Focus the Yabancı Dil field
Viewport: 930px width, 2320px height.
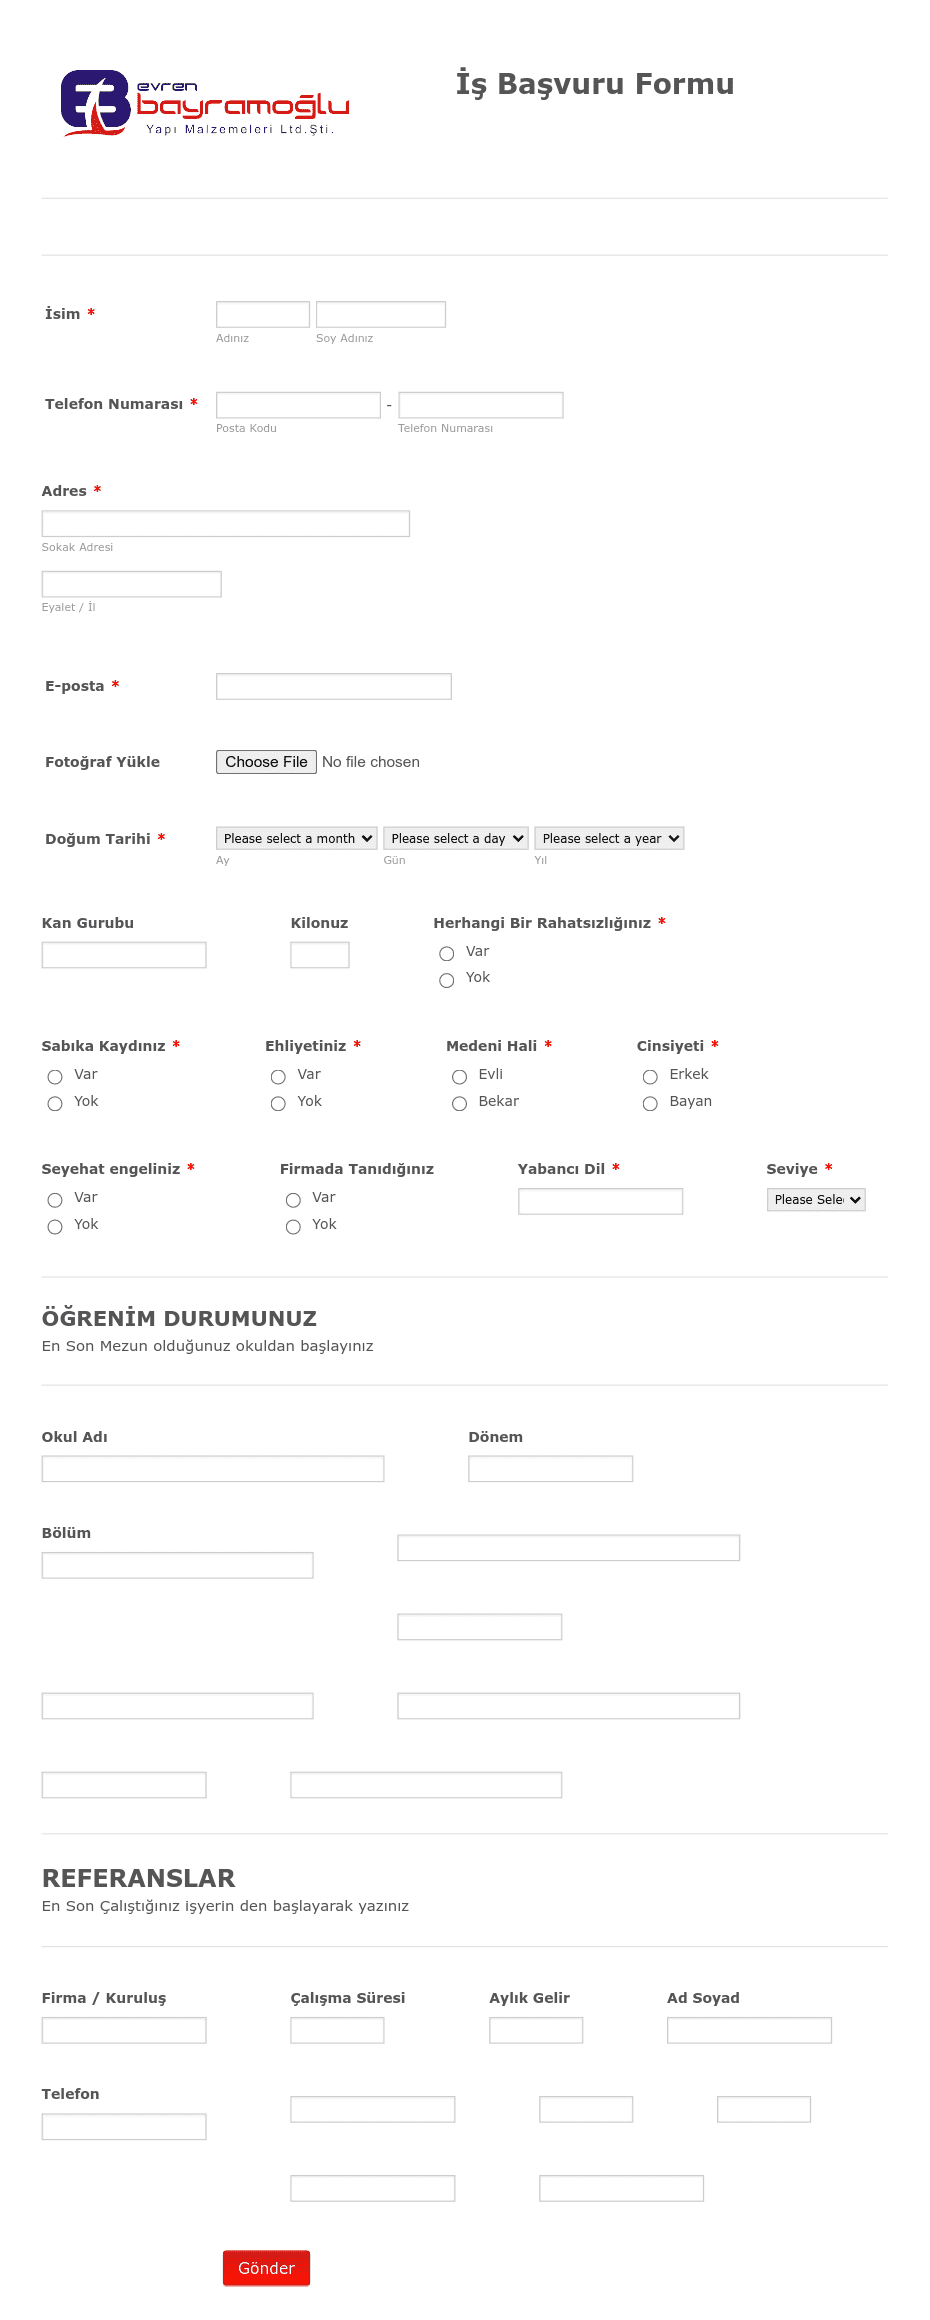601,1201
